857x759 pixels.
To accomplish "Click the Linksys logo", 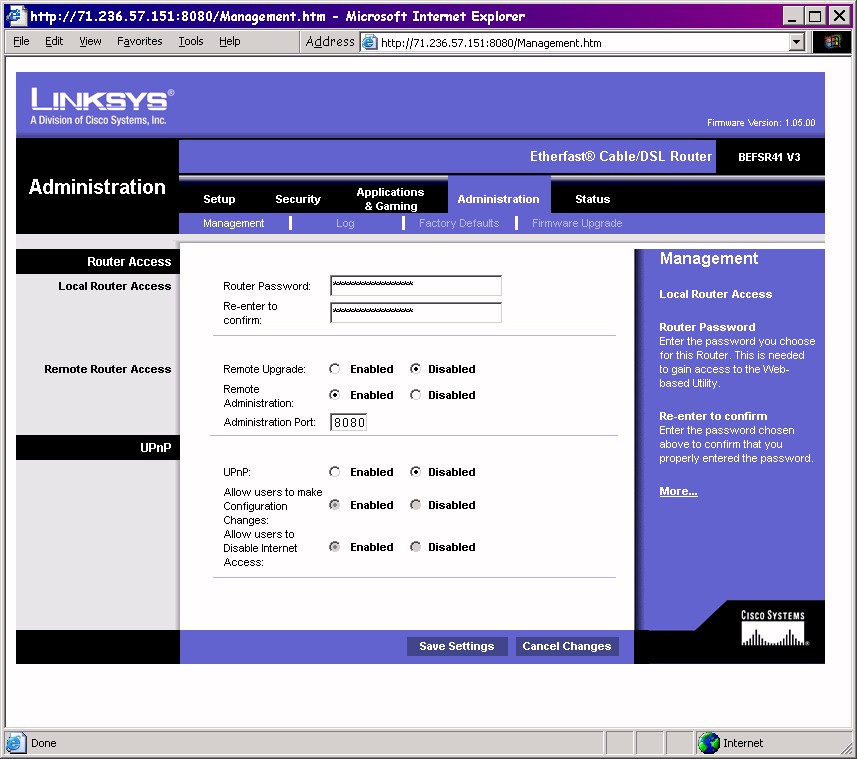I will 102,106.
